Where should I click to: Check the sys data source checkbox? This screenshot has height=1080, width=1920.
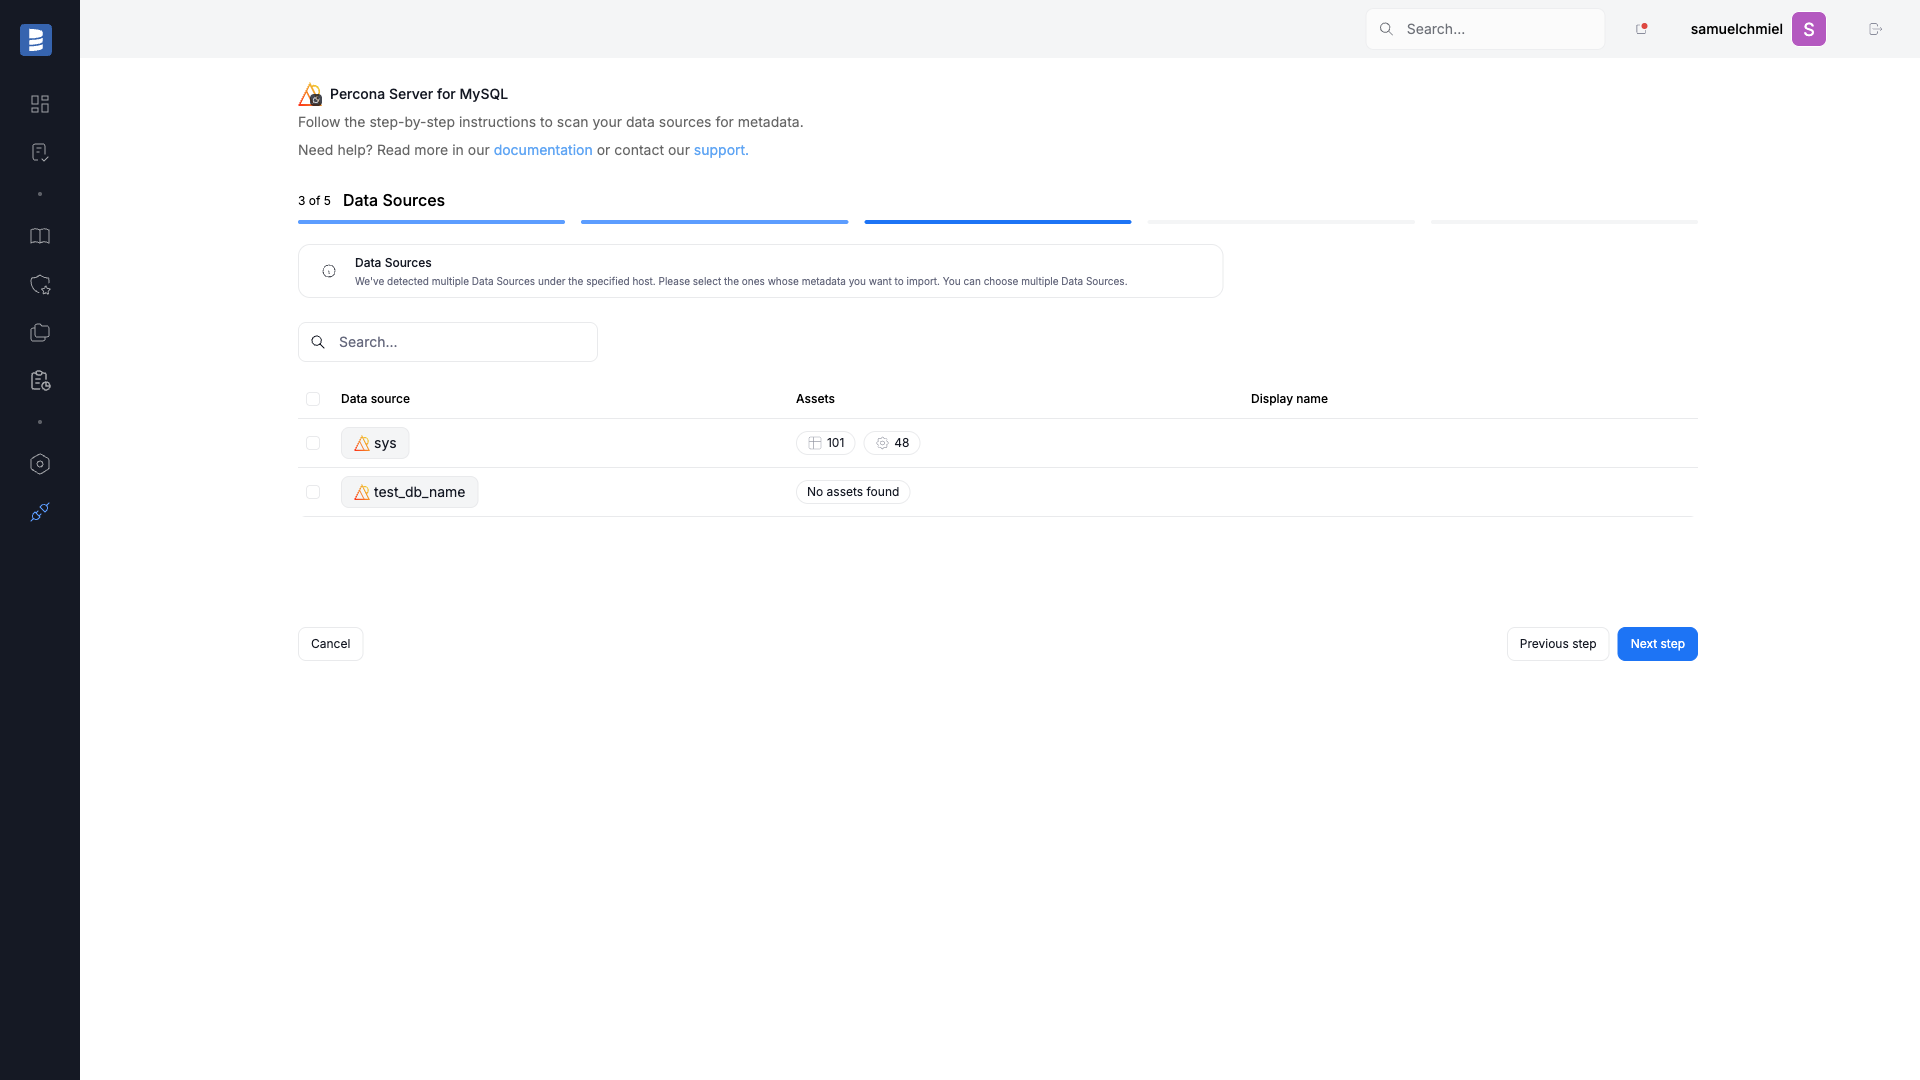(x=313, y=443)
